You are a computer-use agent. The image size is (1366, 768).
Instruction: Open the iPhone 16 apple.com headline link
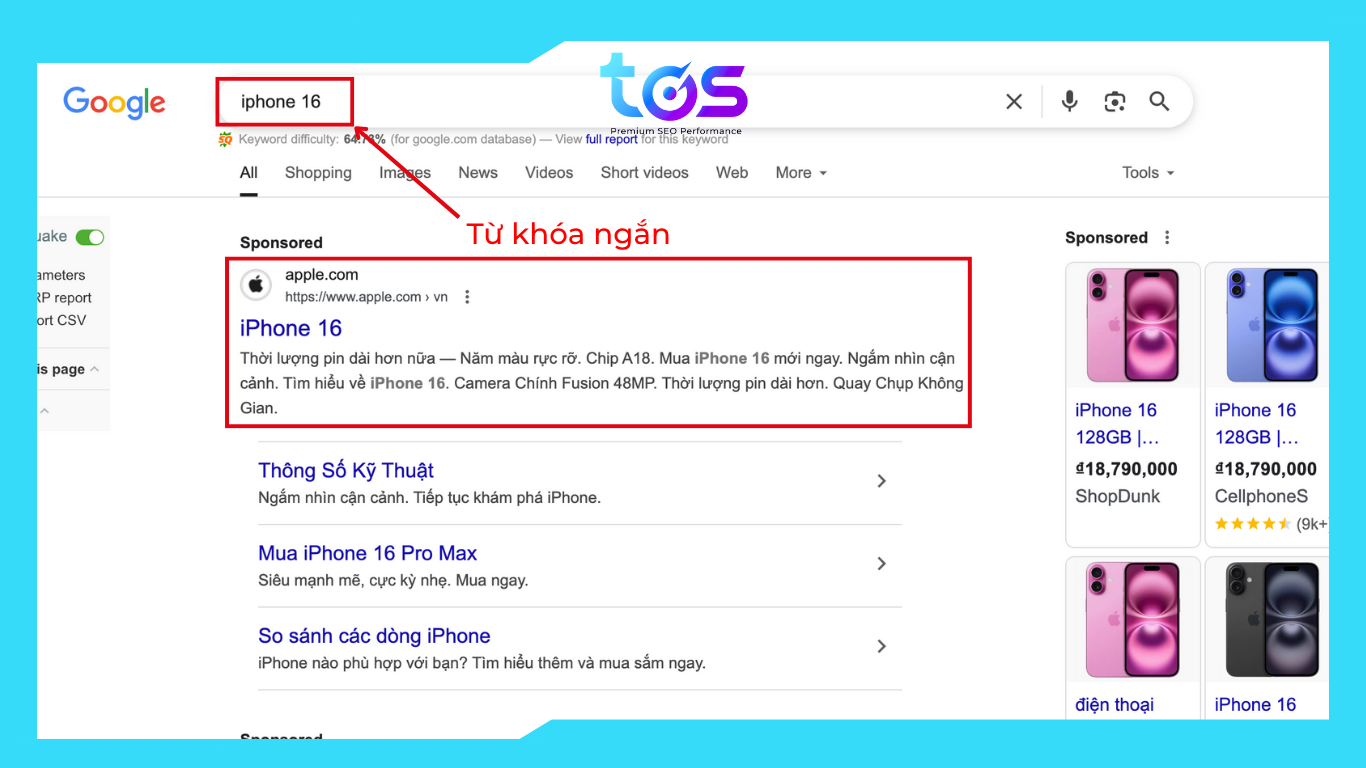pos(291,328)
